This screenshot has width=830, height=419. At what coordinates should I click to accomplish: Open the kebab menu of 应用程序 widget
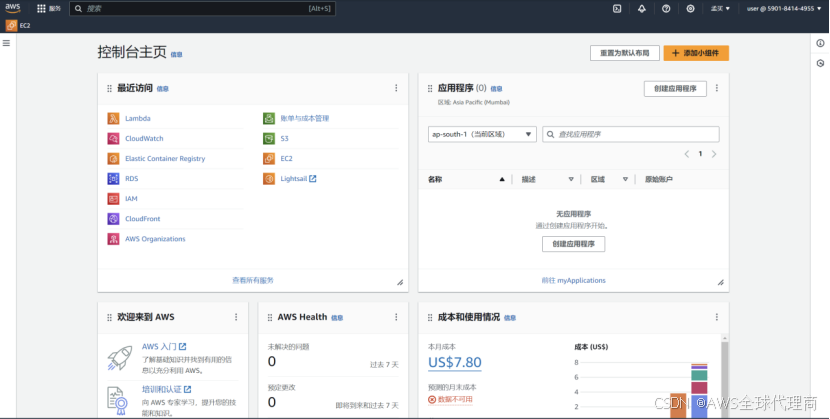point(717,88)
